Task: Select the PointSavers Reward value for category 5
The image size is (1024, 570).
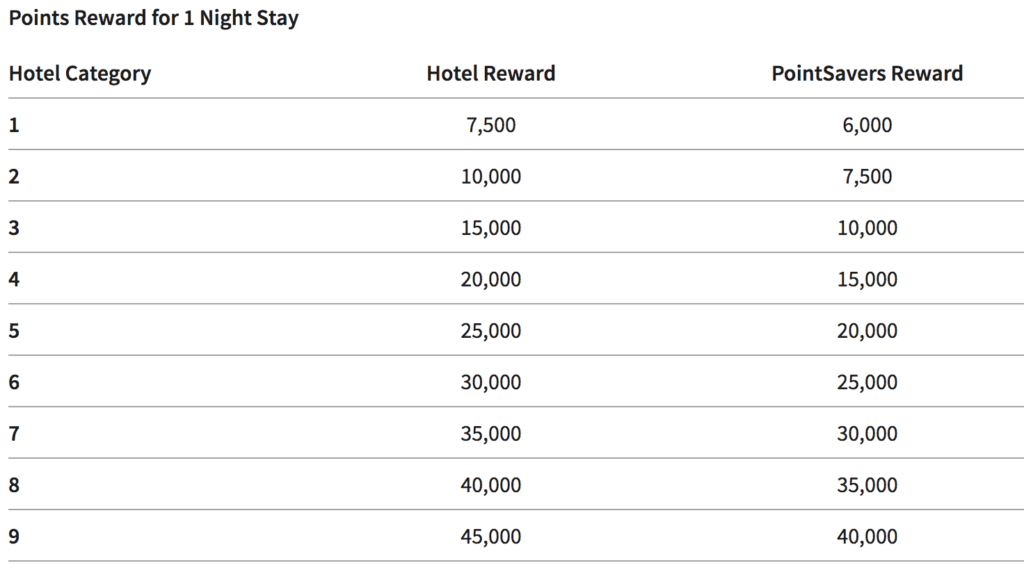Action: (x=867, y=331)
